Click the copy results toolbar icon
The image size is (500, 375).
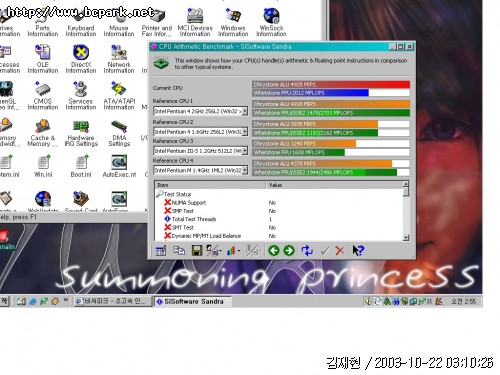(x=179, y=251)
